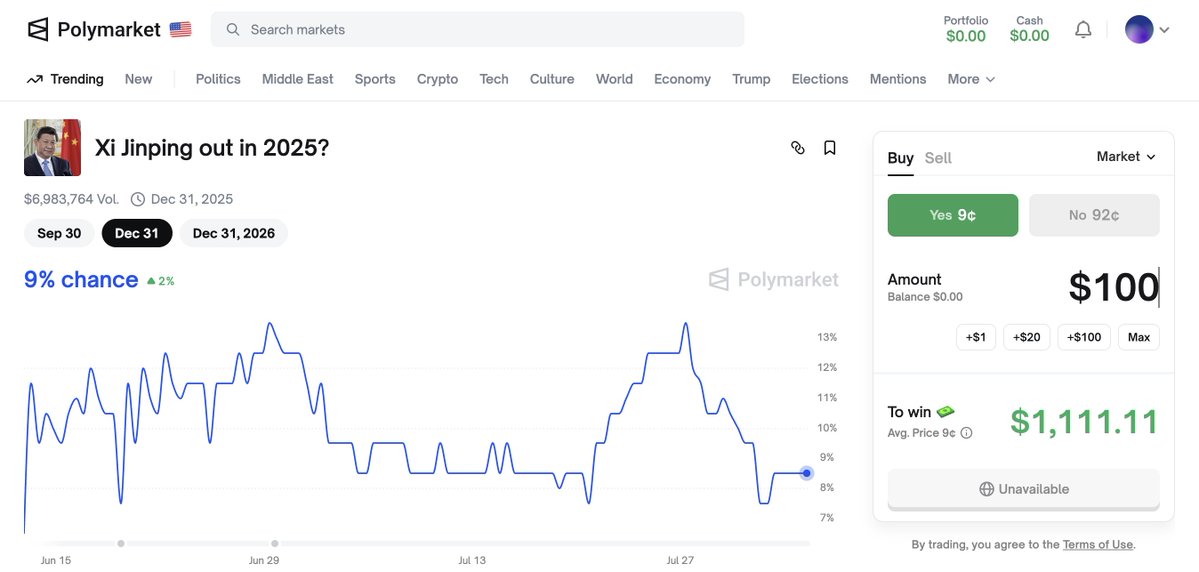Click the $6,983,764 Vol. text
1199x572 pixels.
[72, 200]
